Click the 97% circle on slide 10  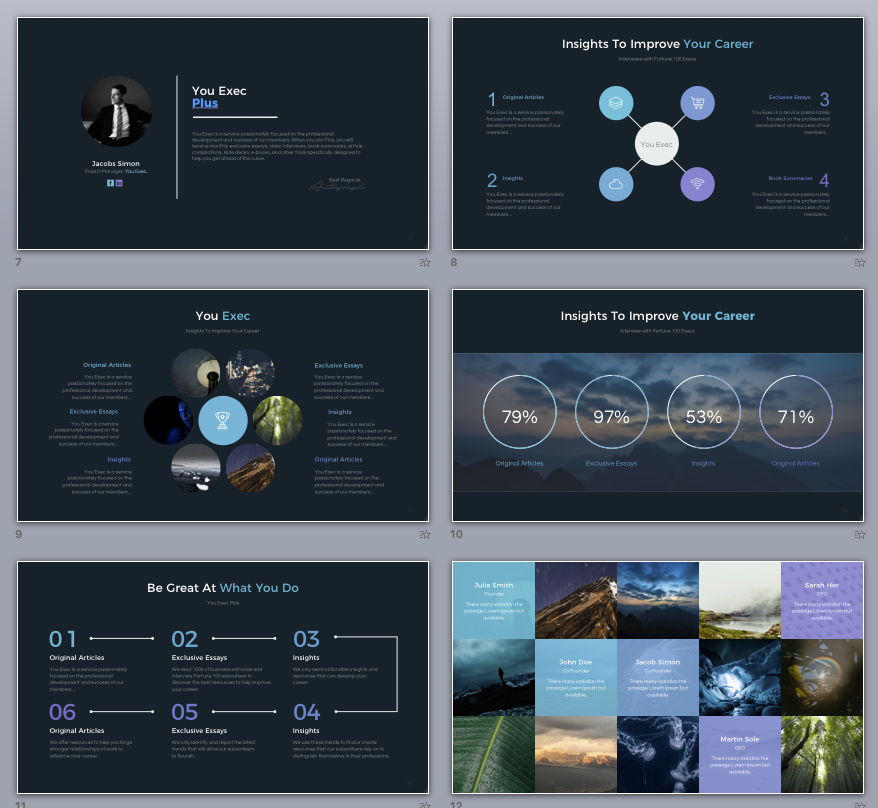click(x=611, y=412)
